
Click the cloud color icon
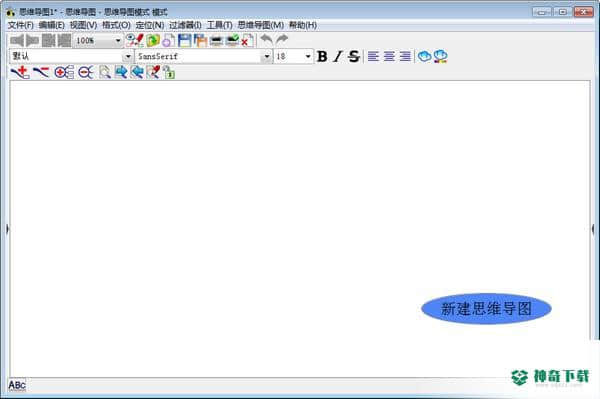440,56
